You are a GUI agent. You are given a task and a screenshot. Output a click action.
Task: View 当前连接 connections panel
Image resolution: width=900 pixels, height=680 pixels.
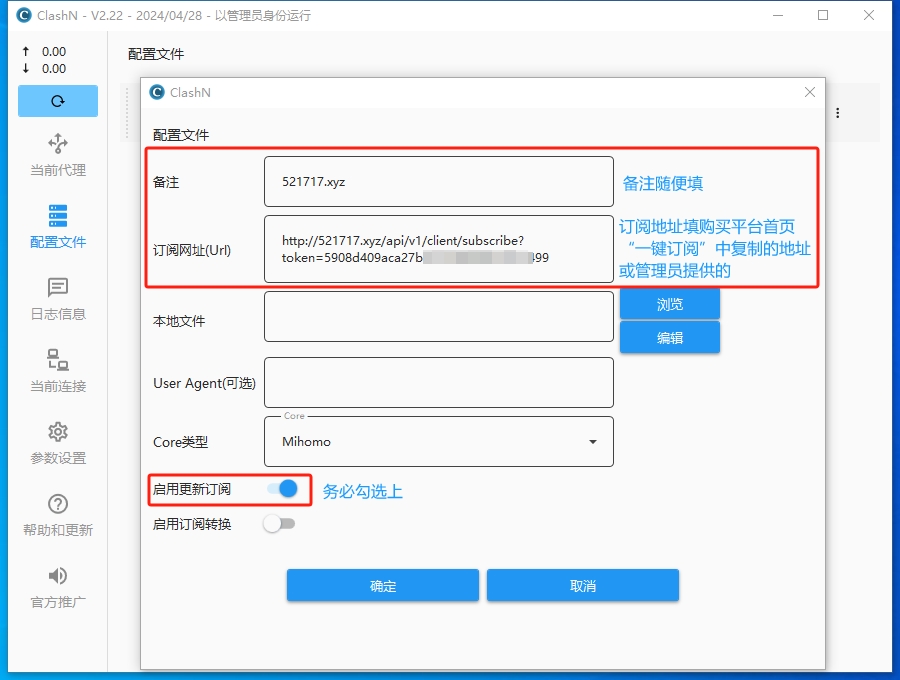pos(57,372)
